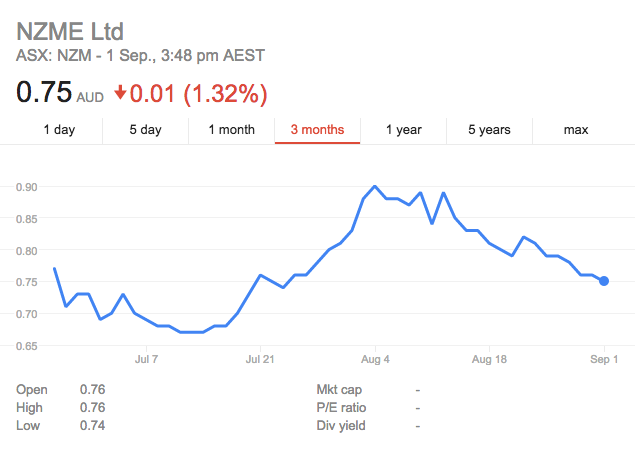The height and width of the screenshot is (454, 635).
Task: Click the Mkt cap label
Action: (x=339, y=390)
